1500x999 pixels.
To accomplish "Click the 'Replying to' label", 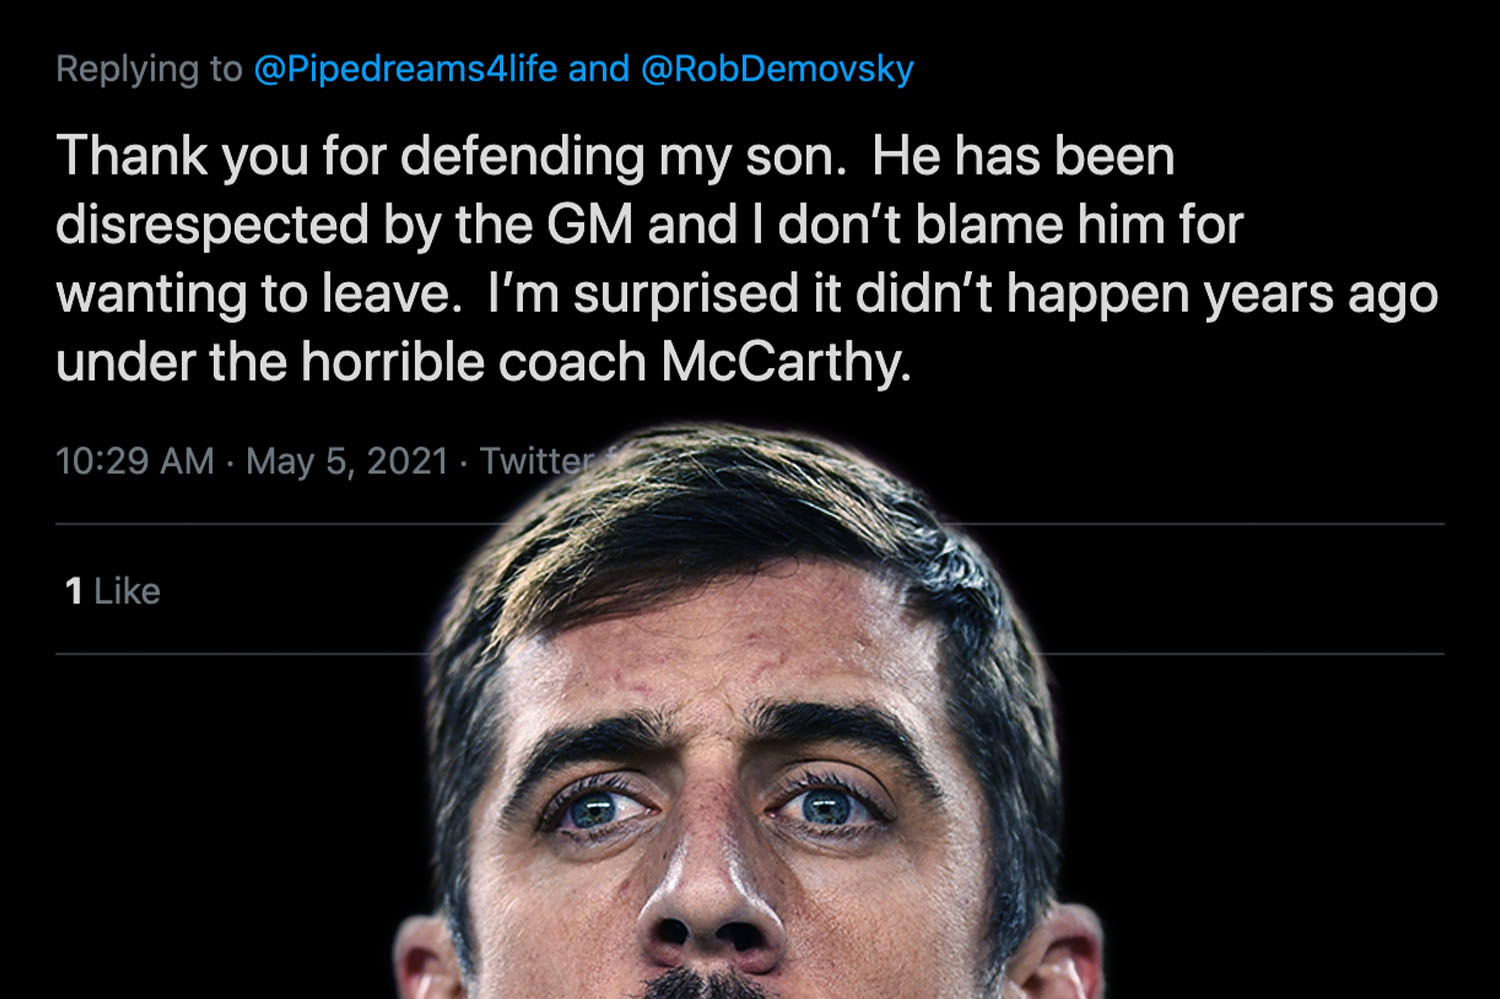I will coord(149,69).
